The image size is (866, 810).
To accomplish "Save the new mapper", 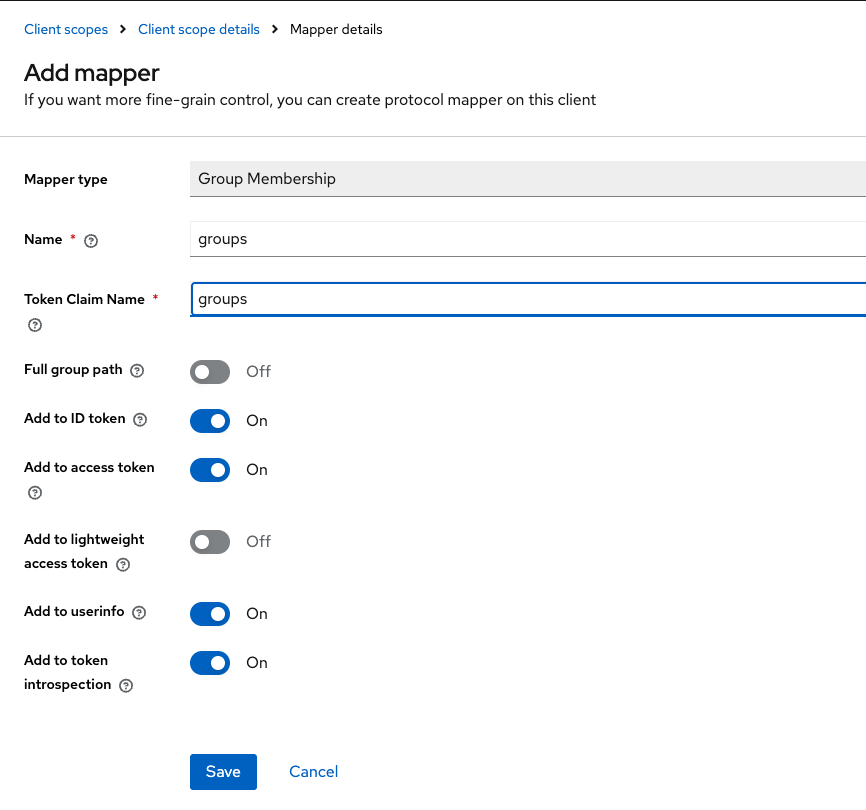I will click(x=223, y=772).
